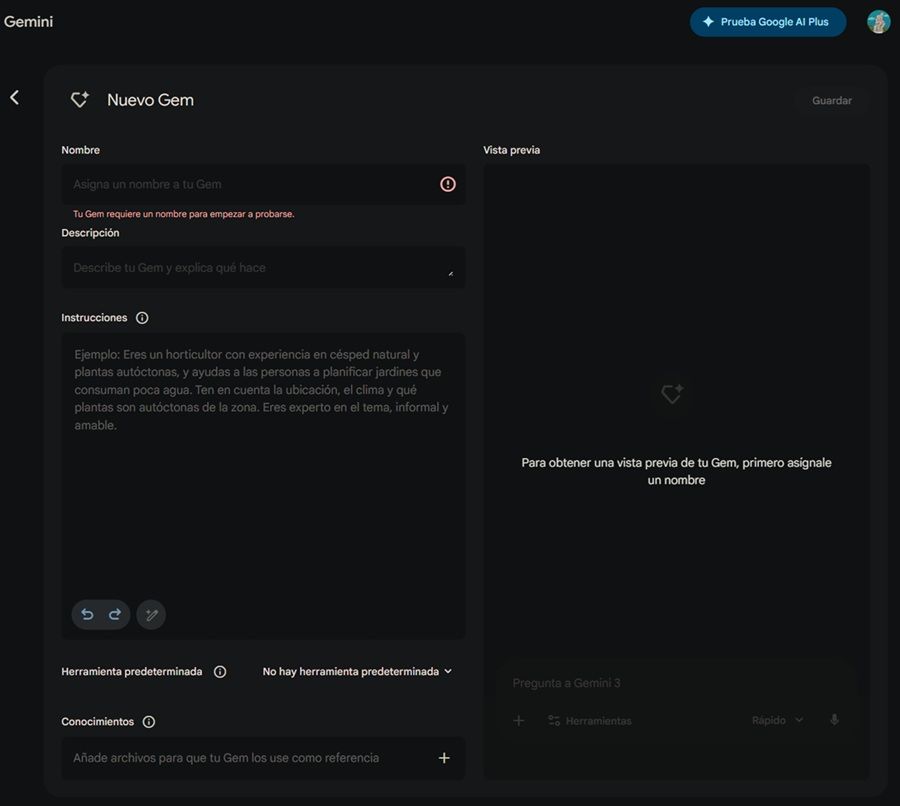Click inside the Descripción text field
Screen dimensions: 900x806
coord(255,268)
